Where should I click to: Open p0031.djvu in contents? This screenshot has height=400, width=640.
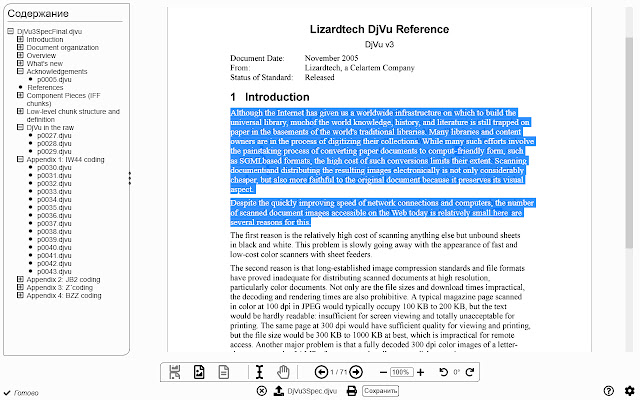pyautogui.click(x=54, y=176)
